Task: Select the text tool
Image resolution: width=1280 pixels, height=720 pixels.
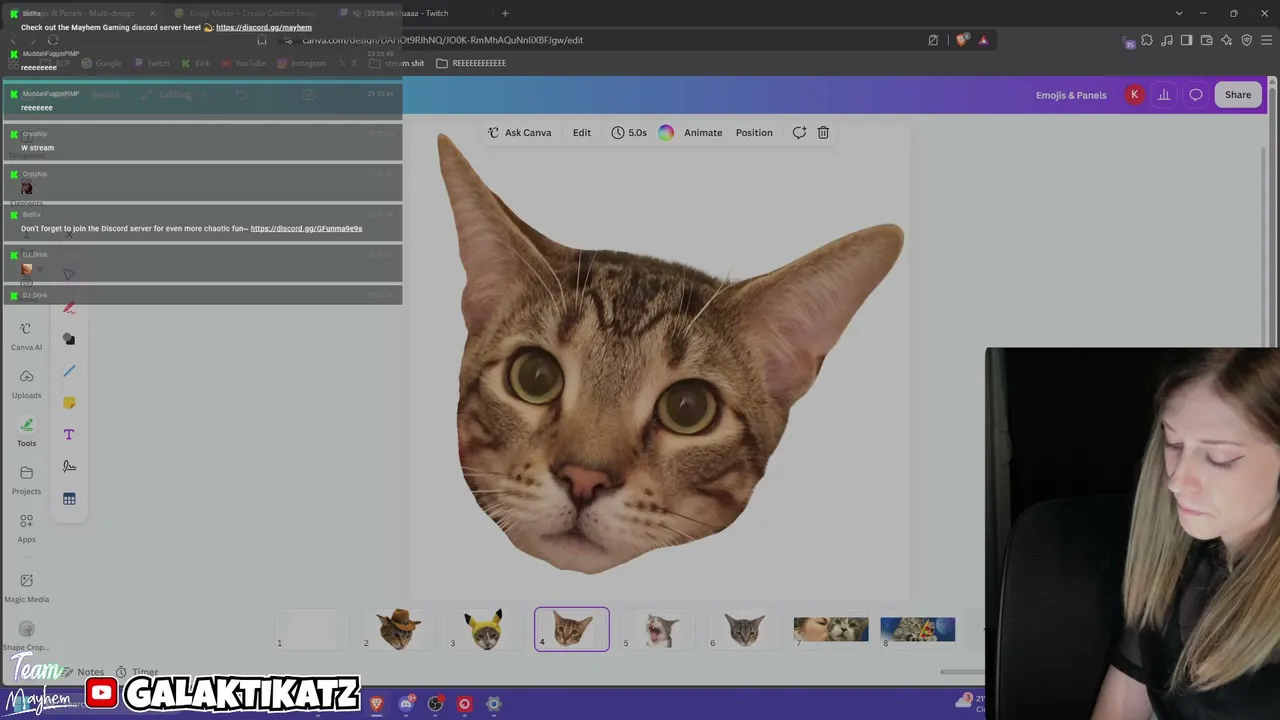Action: [x=69, y=435]
